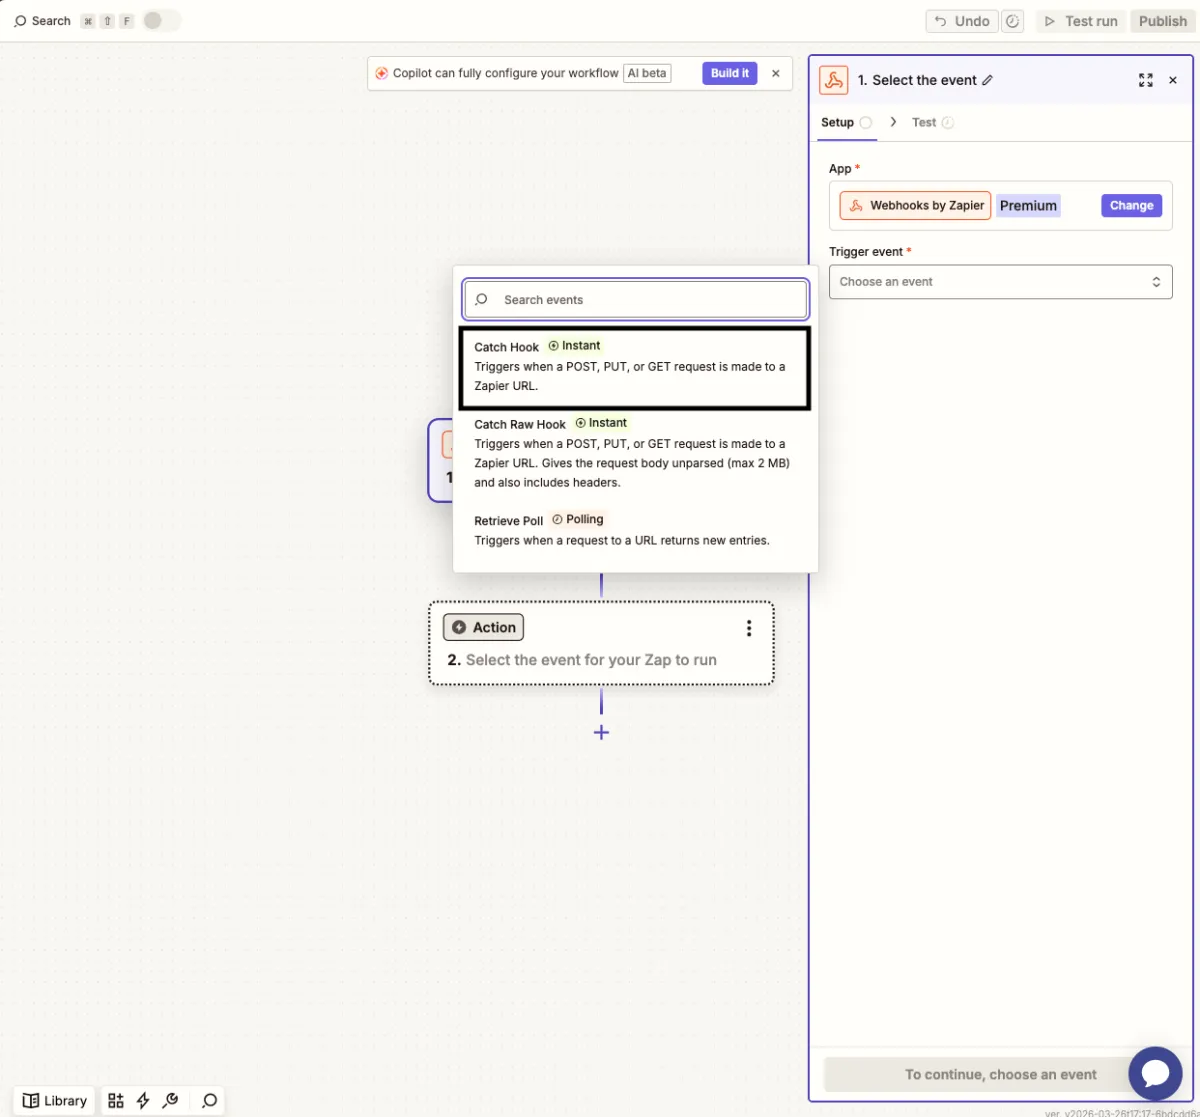Click the Instant badge beside Catch Hook
The height and width of the screenshot is (1117, 1200).
click(x=575, y=346)
